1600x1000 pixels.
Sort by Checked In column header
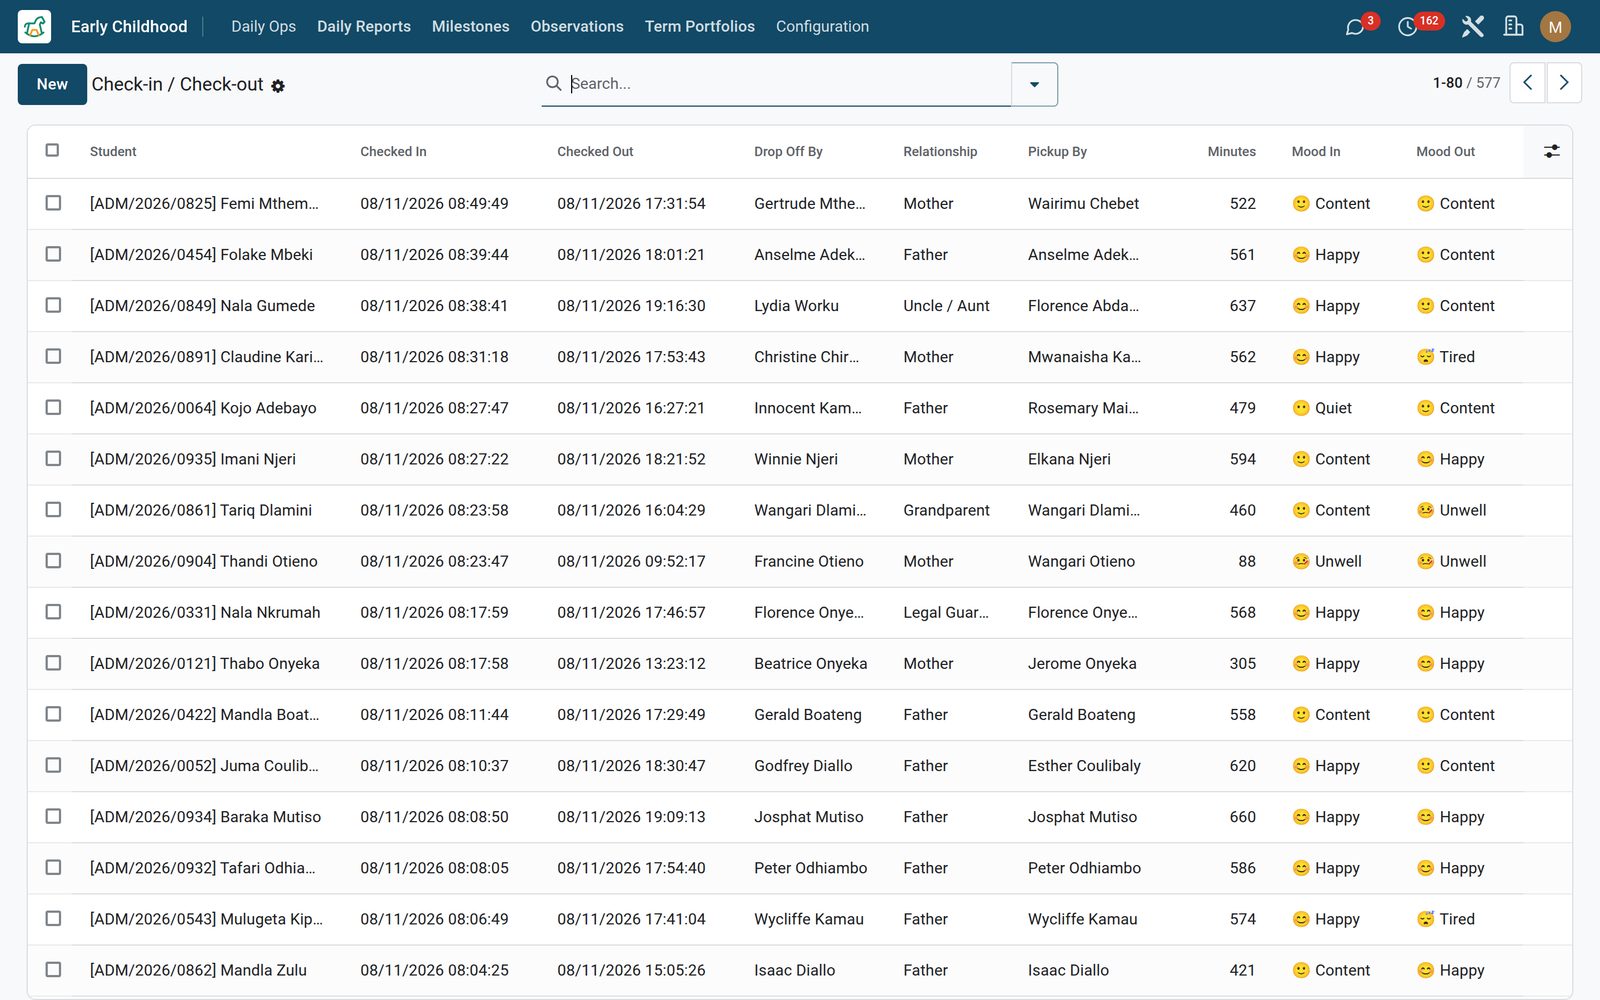click(393, 151)
